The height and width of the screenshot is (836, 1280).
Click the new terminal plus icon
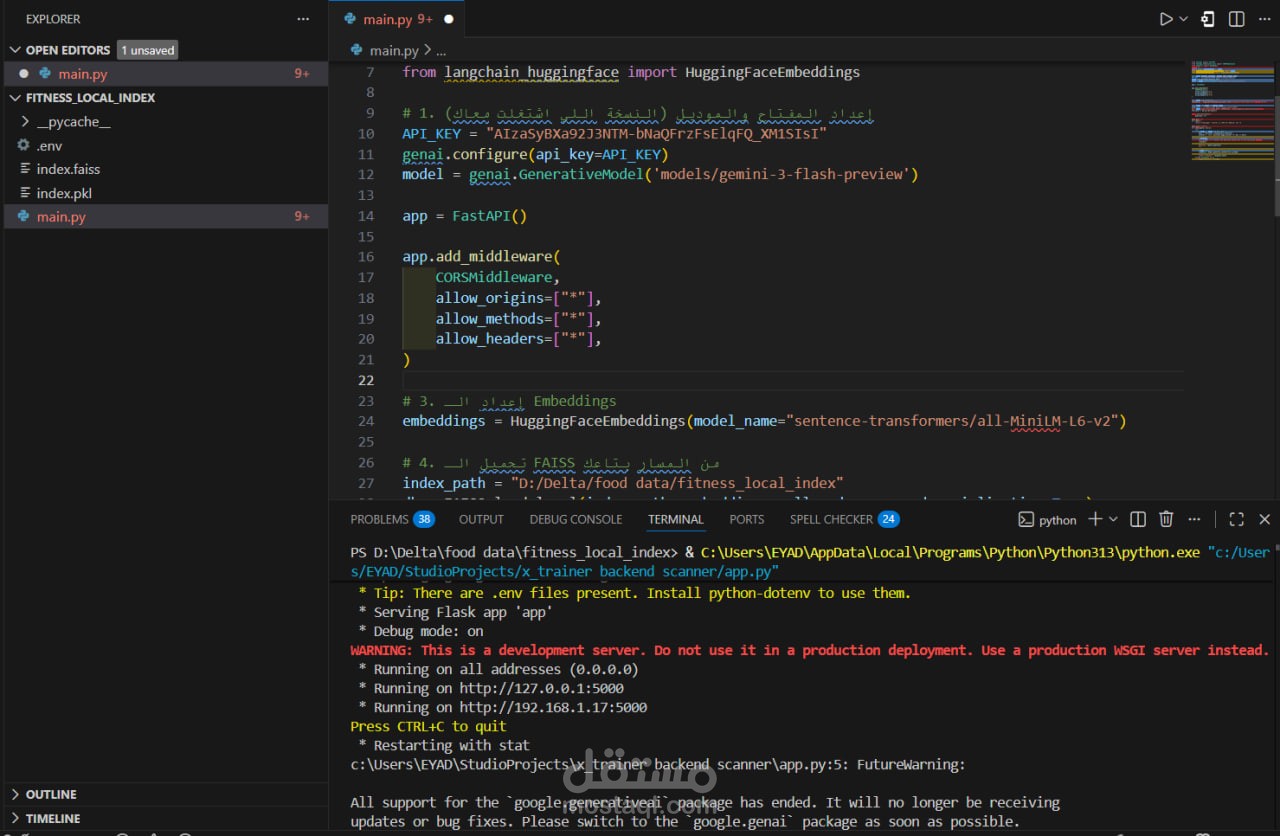coord(1095,519)
